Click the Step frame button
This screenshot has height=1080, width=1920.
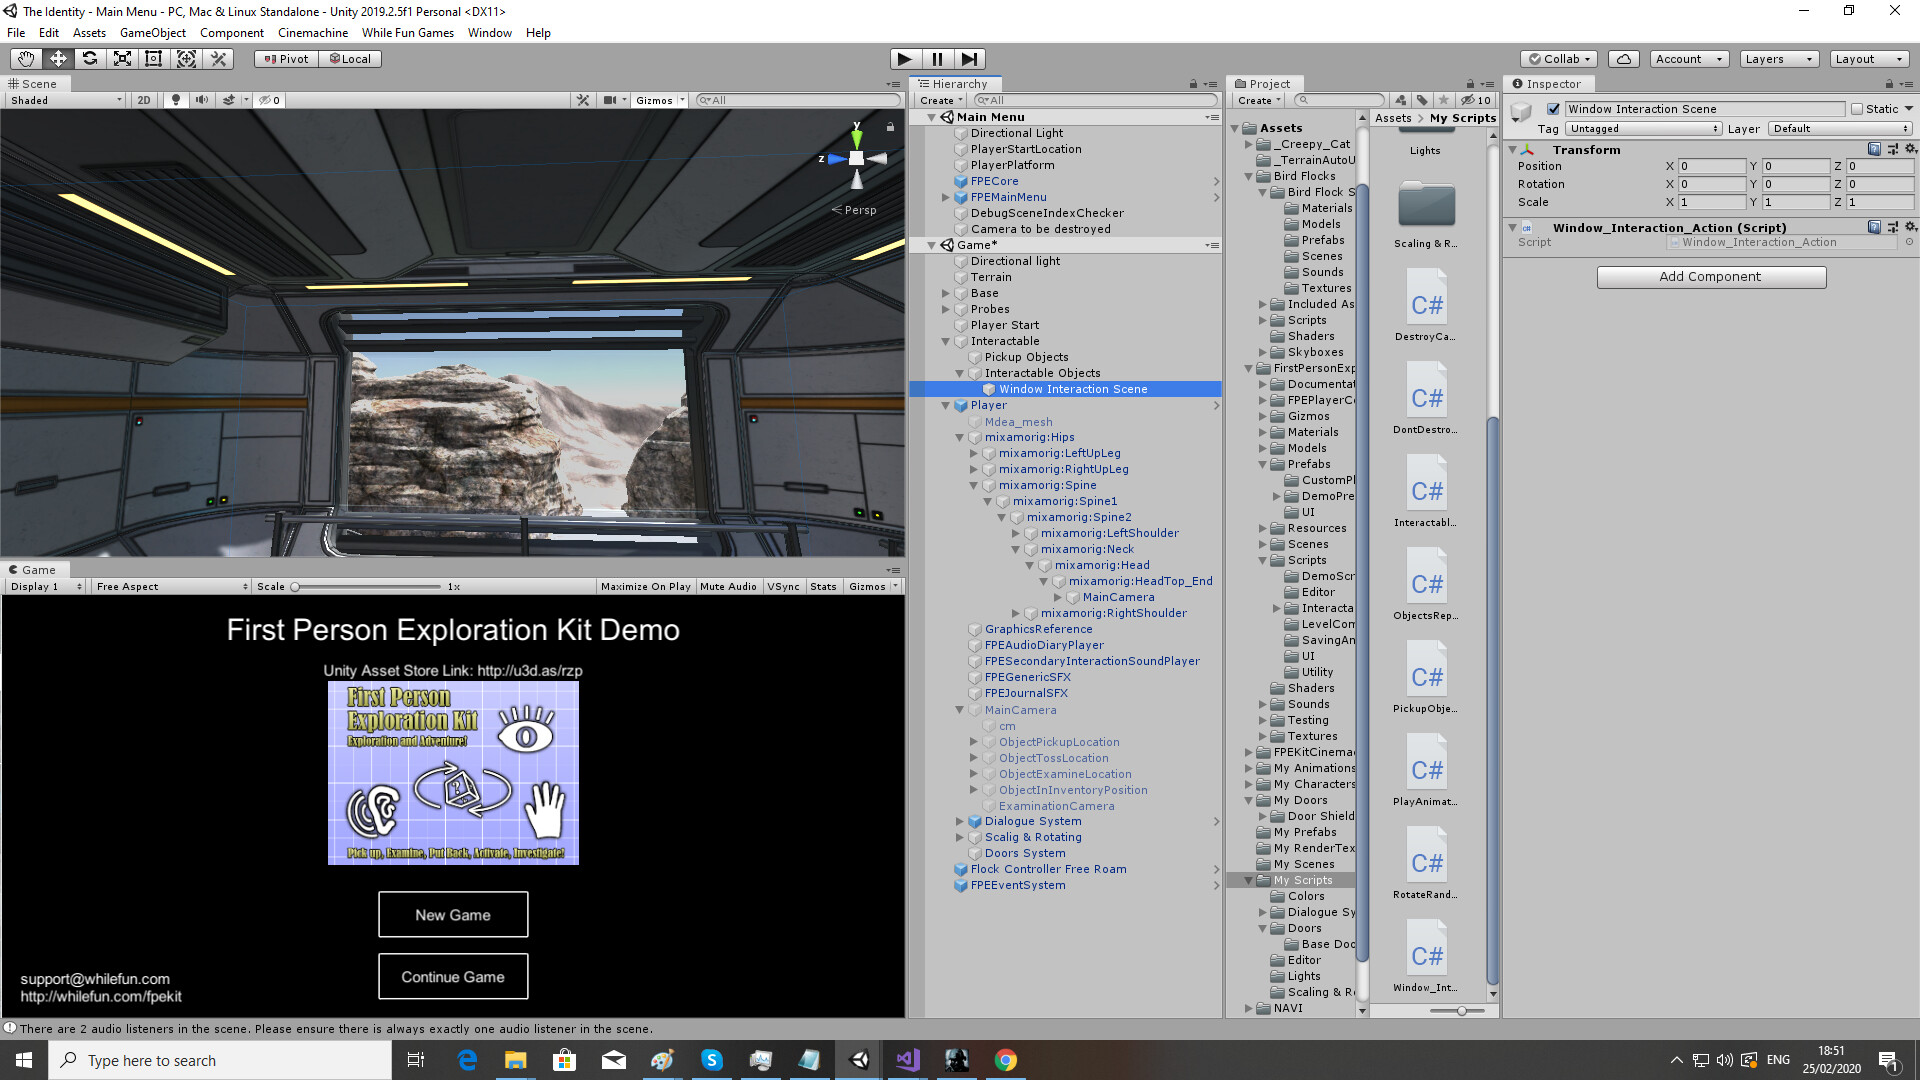pyautogui.click(x=969, y=59)
